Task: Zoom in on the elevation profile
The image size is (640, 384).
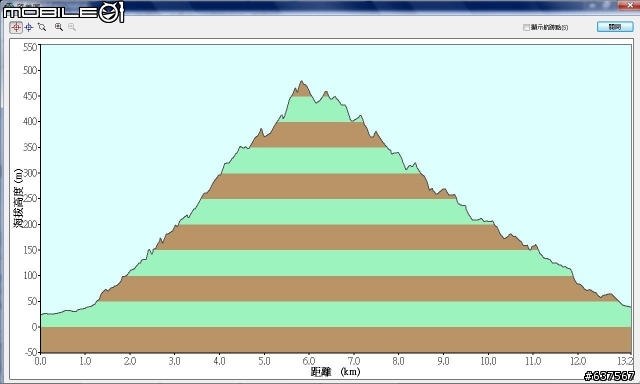Action: [59, 27]
